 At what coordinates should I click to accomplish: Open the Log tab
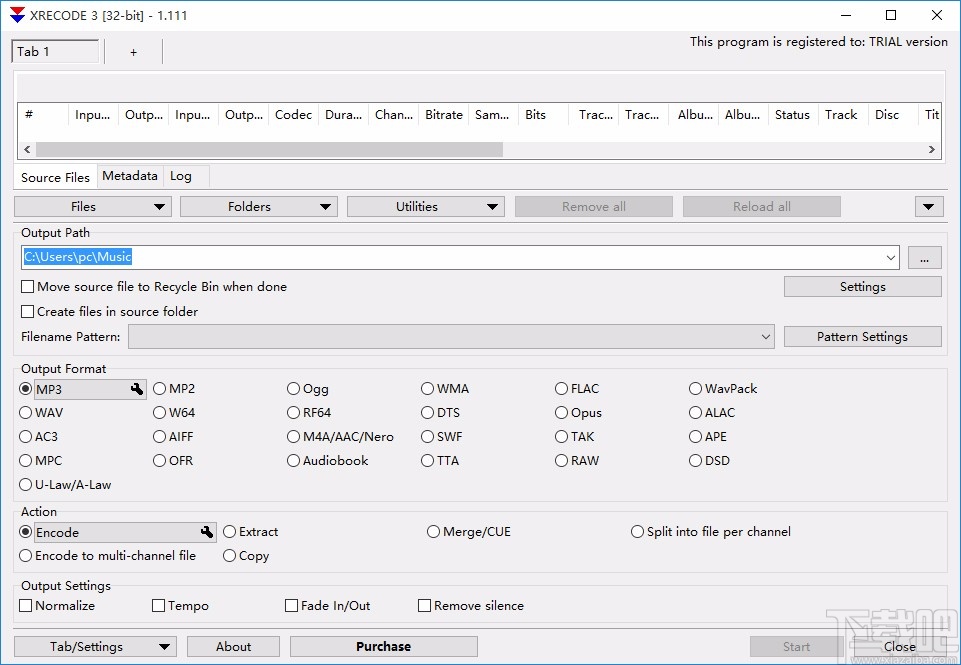click(x=181, y=176)
